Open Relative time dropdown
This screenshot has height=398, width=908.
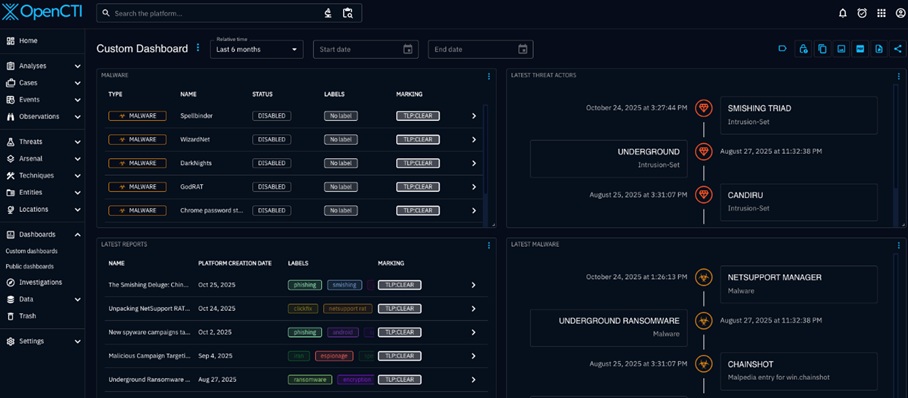[x=257, y=49]
